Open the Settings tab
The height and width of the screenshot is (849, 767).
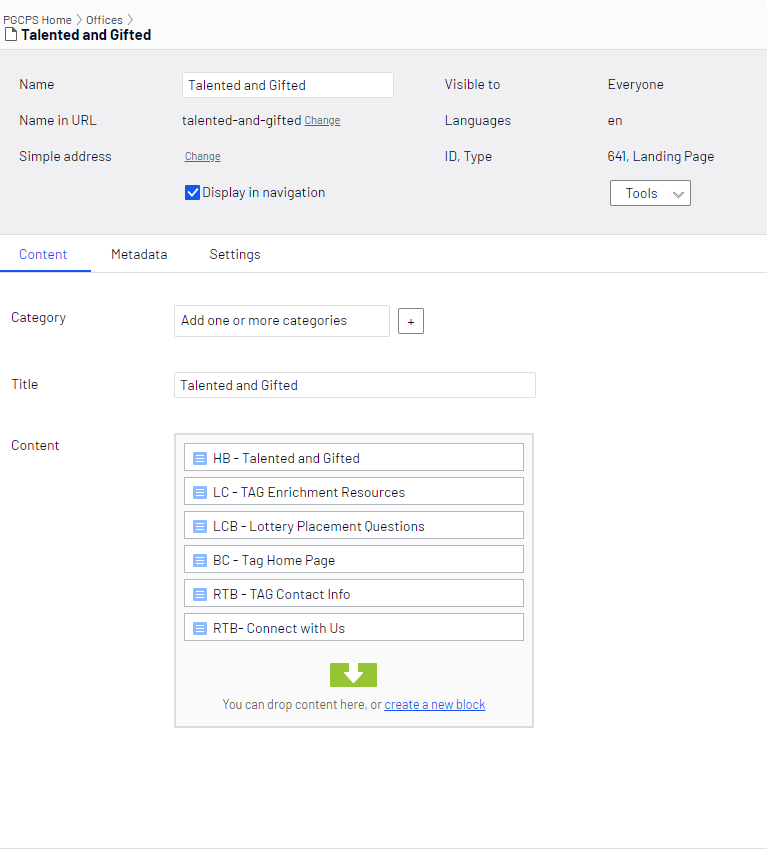[x=235, y=255]
